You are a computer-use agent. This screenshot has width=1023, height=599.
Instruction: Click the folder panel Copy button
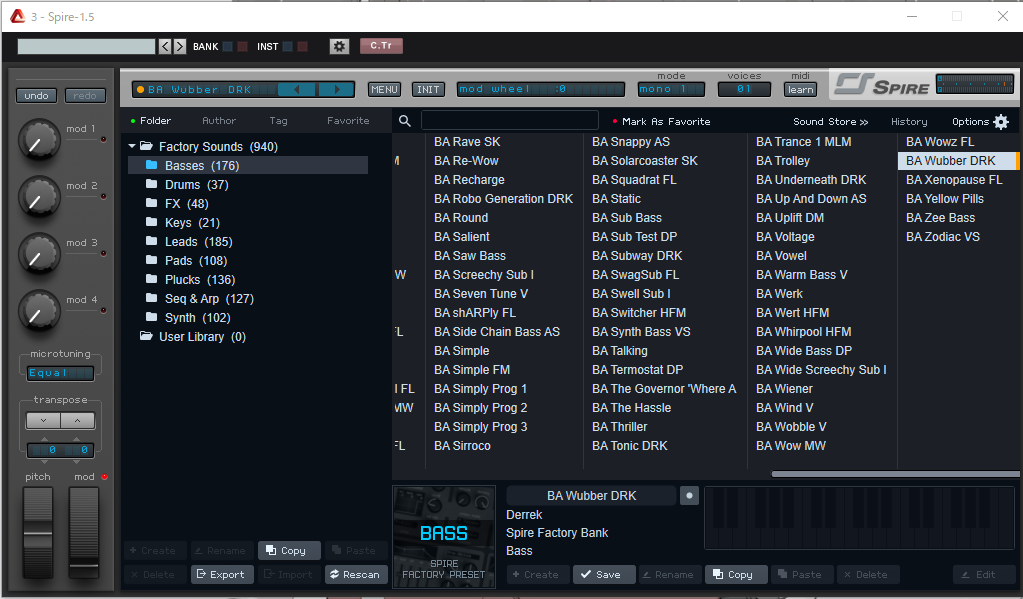tap(289, 551)
